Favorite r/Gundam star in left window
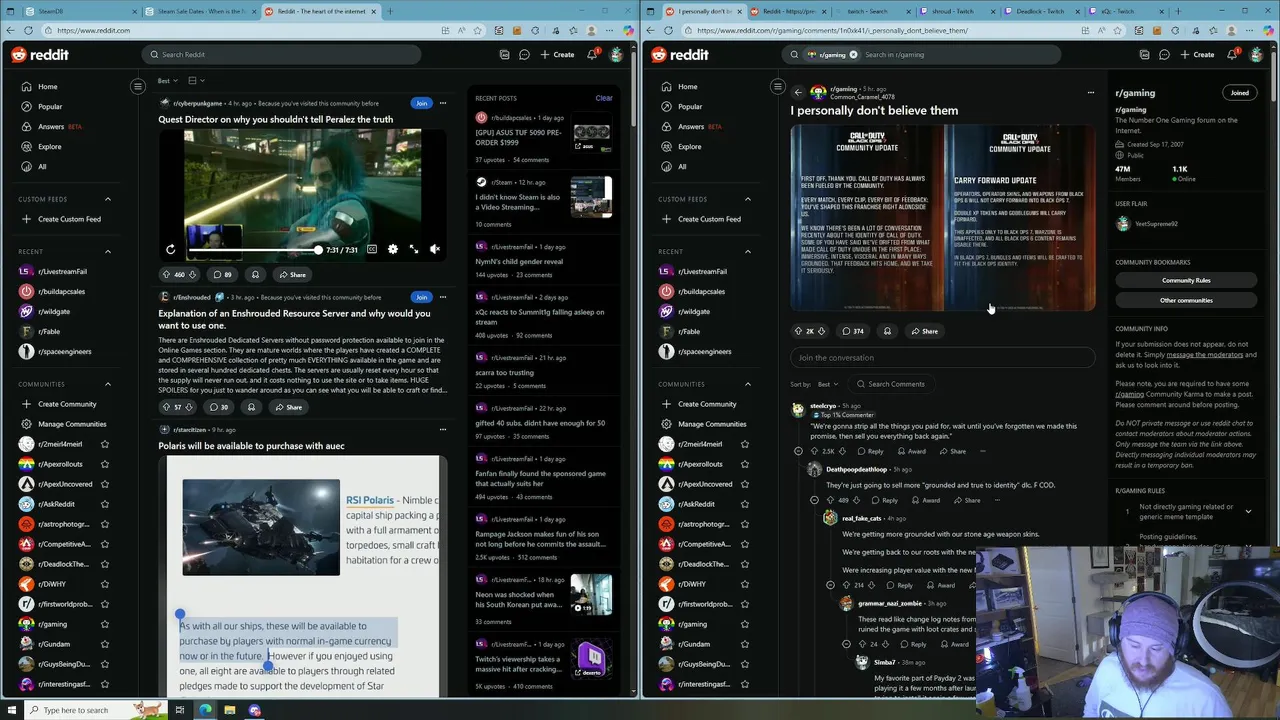The width and height of the screenshot is (1280, 720). point(104,644)
